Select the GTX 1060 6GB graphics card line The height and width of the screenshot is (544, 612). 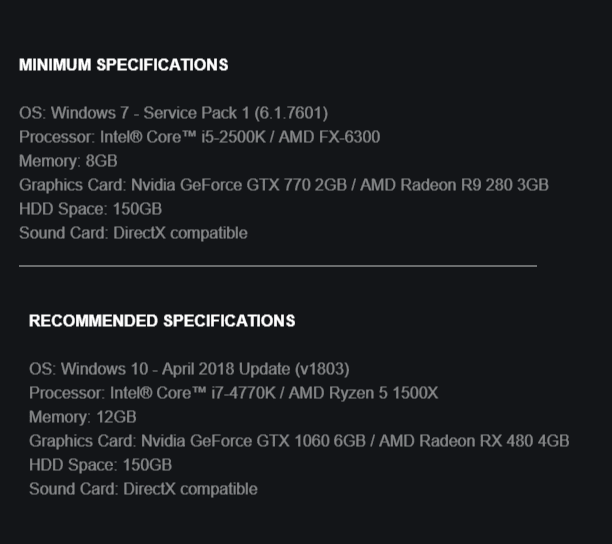(299, 441)
